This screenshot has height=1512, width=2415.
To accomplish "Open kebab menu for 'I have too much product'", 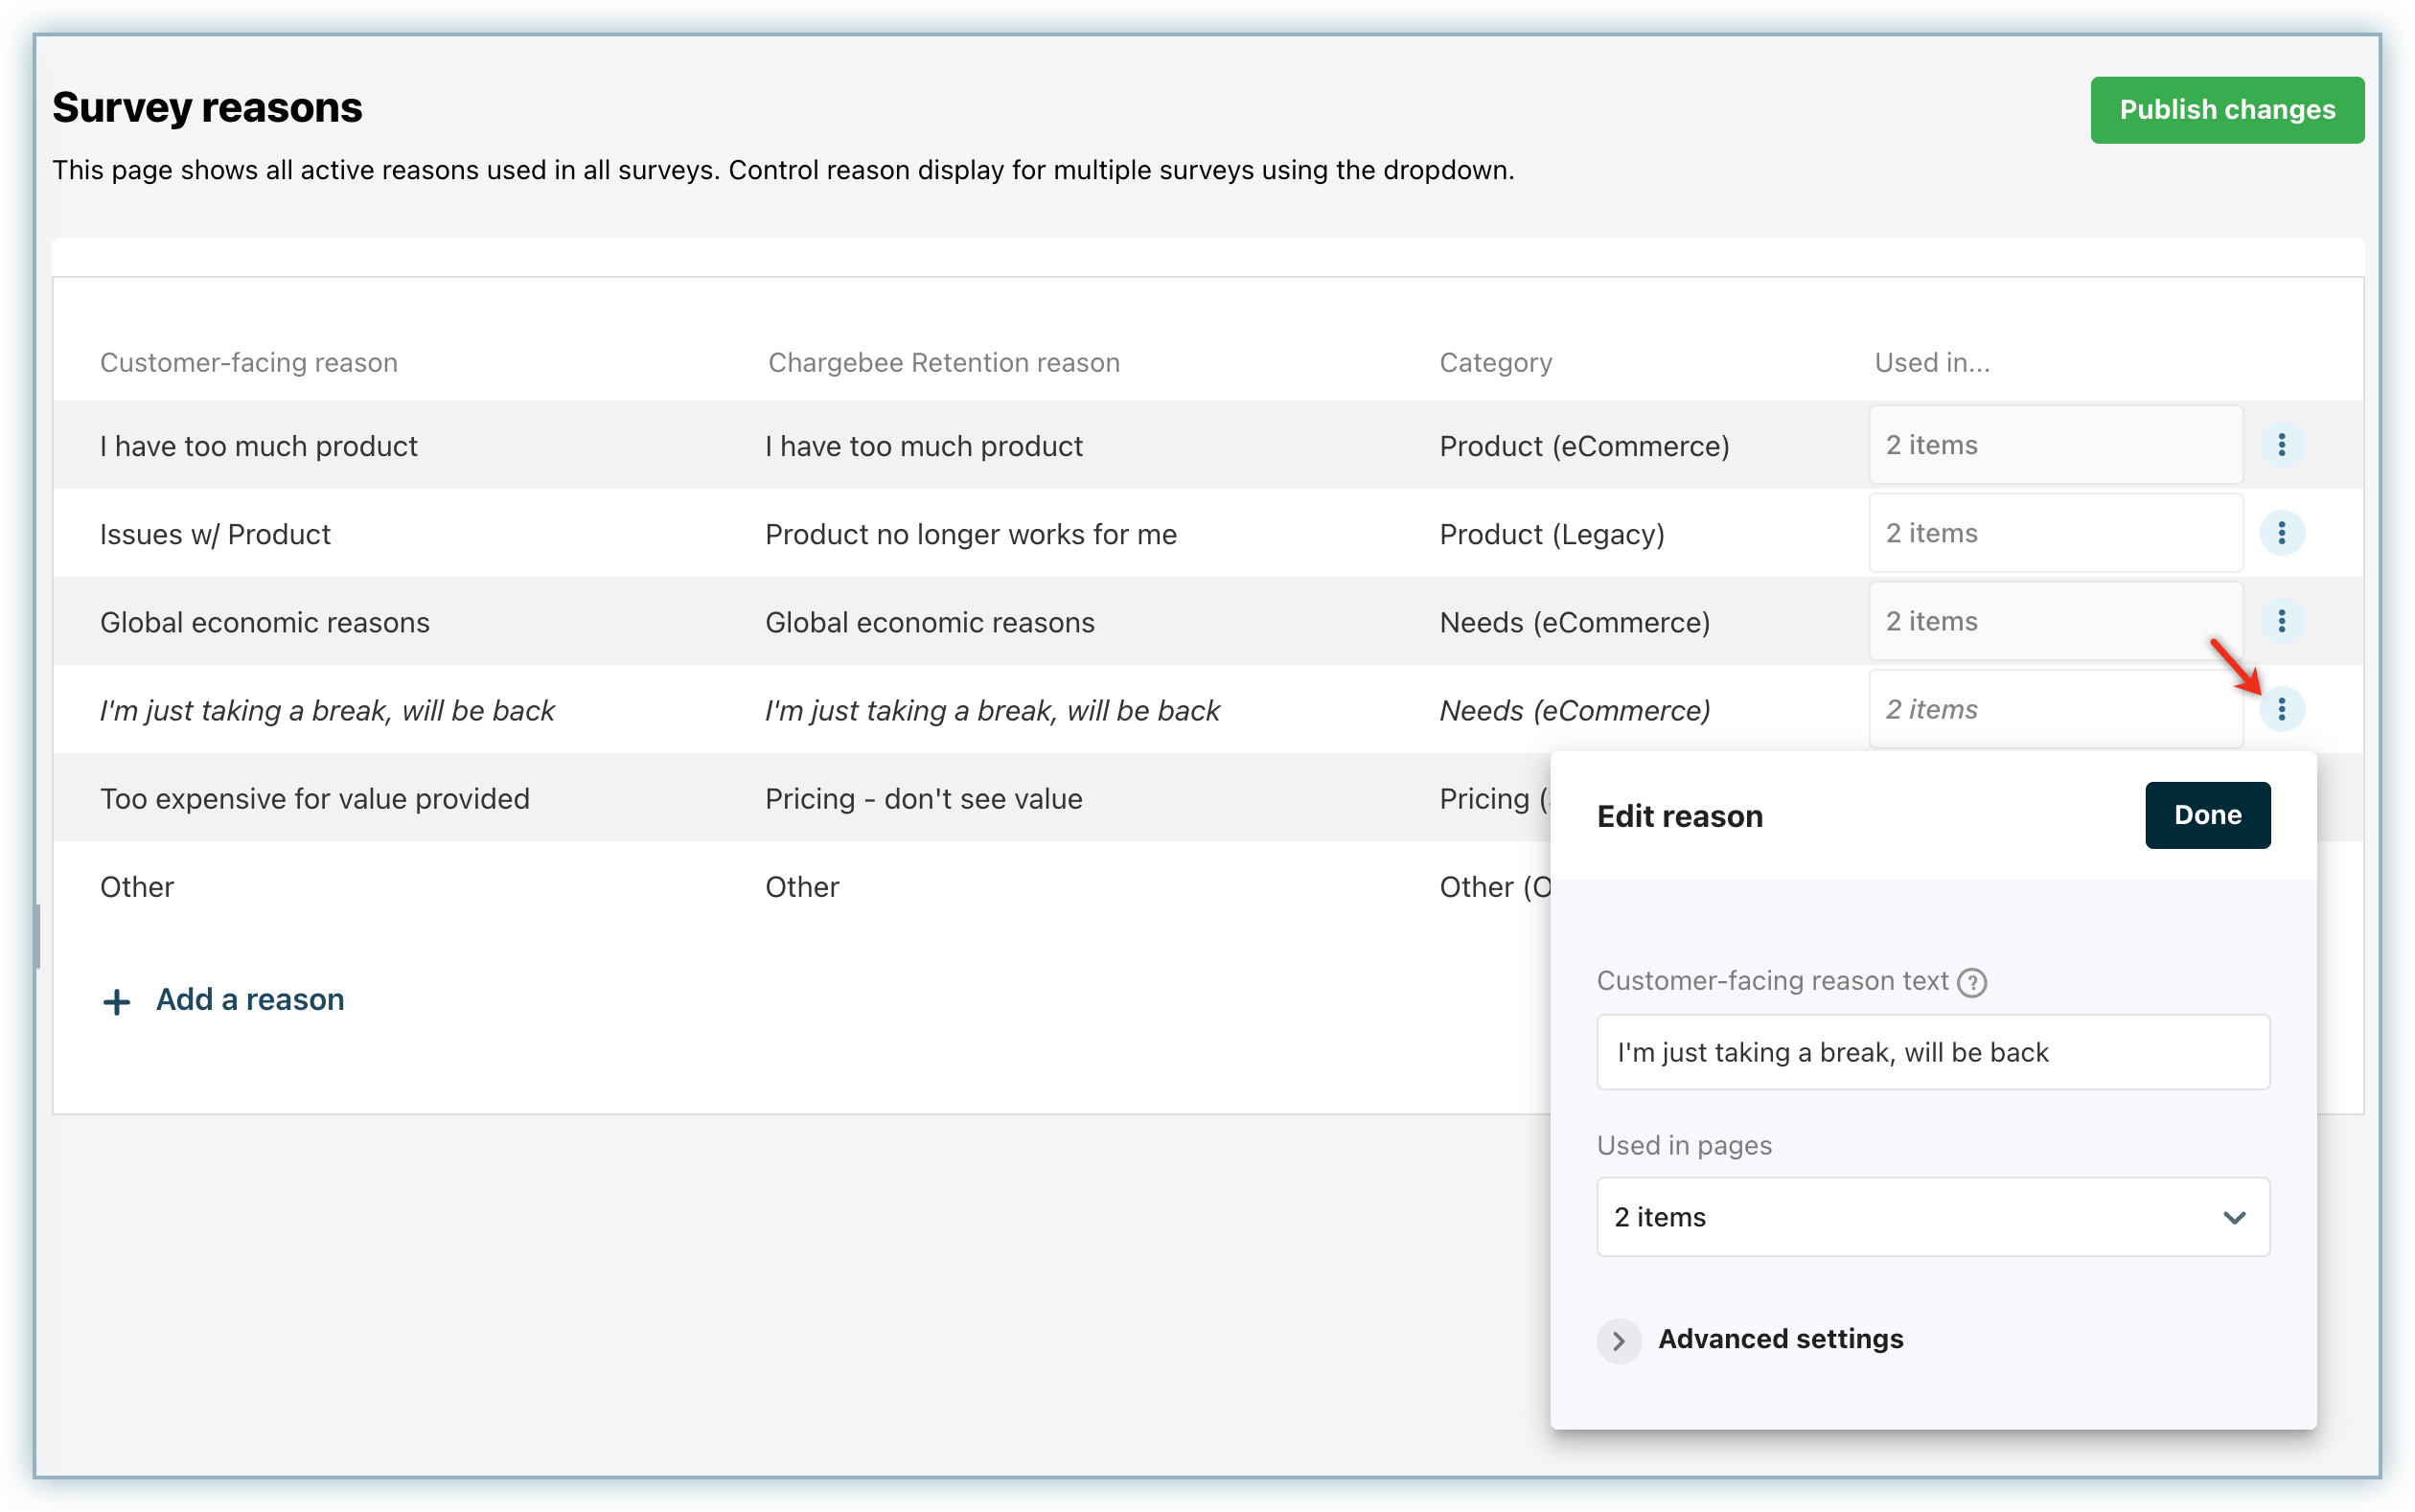I will [2281, 445].
